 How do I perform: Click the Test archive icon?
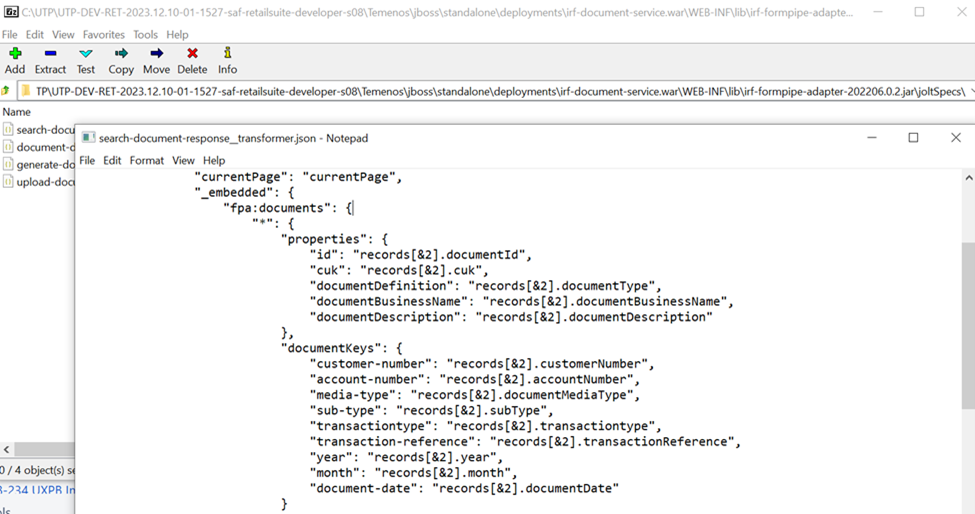tap(86, 54)
